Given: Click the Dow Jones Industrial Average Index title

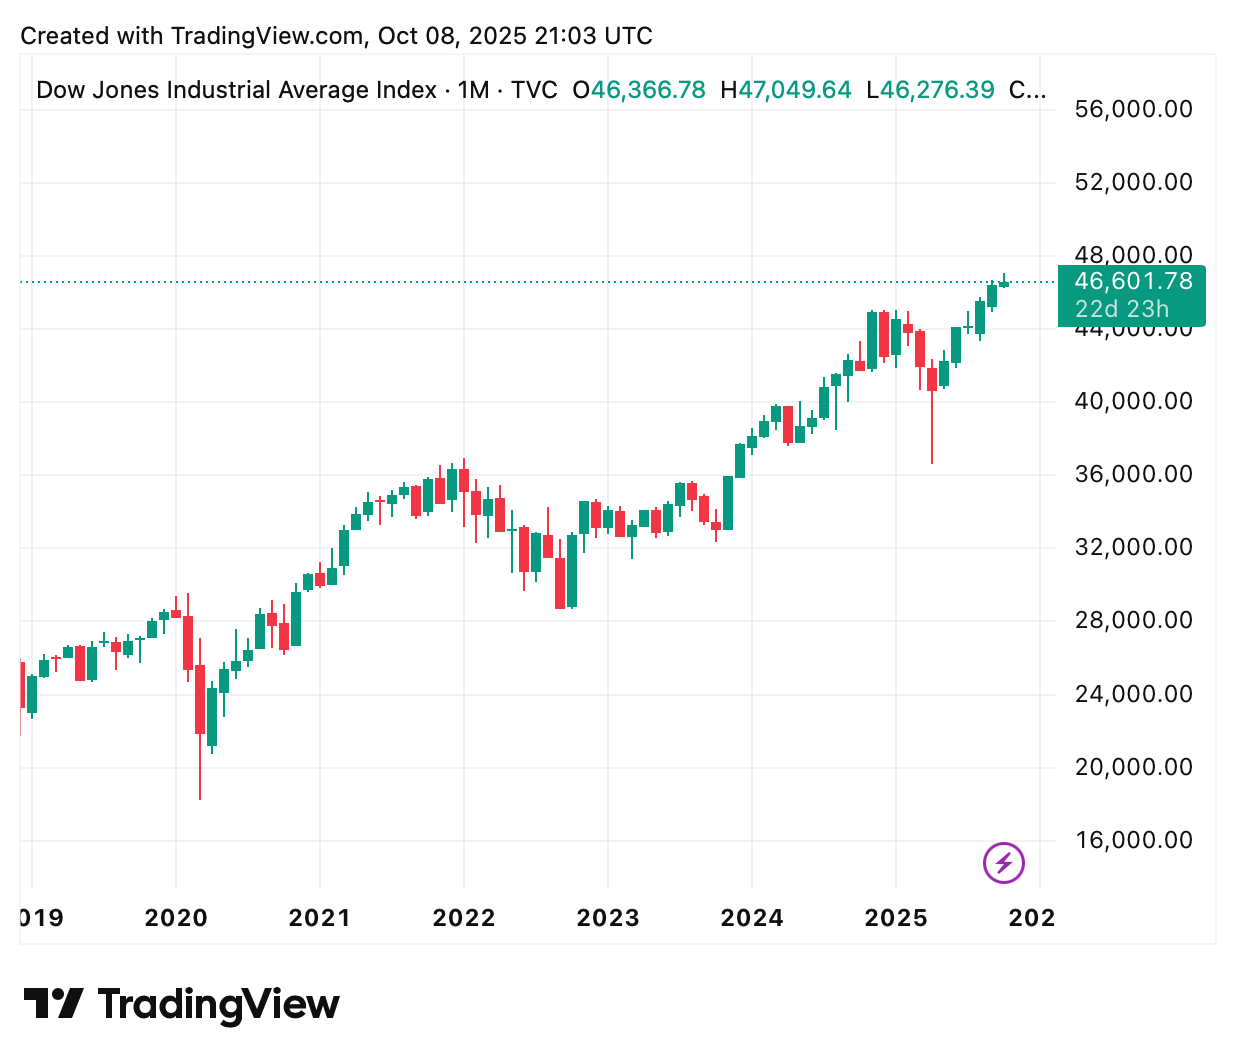Looking at the screenshot, I should (x=236, y=90).
